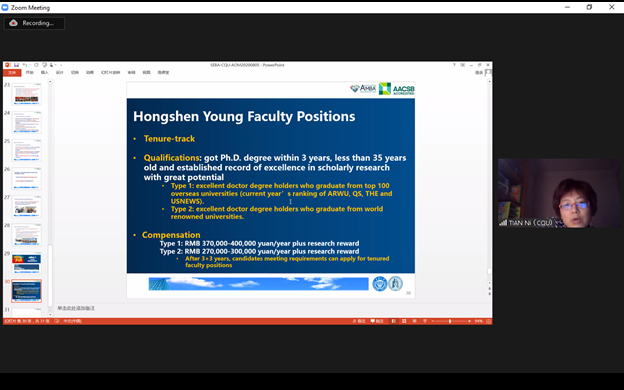The height and width of the screenshot is (390, 624).
Task: Click the slide thumbnail panel scrollbar handle
Action: click(50, 276)
